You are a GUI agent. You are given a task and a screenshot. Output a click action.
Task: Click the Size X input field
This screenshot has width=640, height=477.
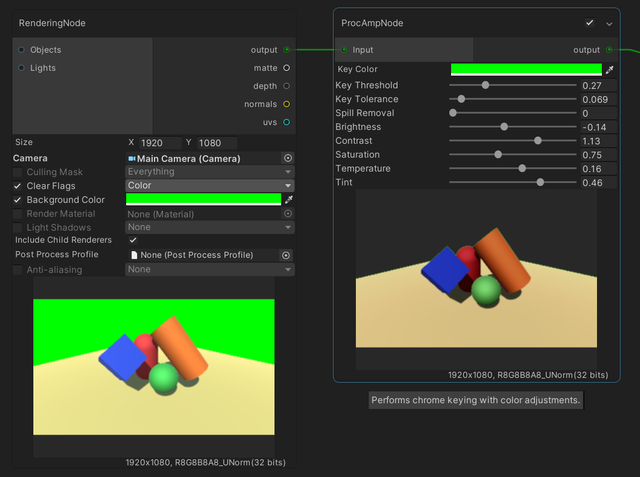click(160, 143)
